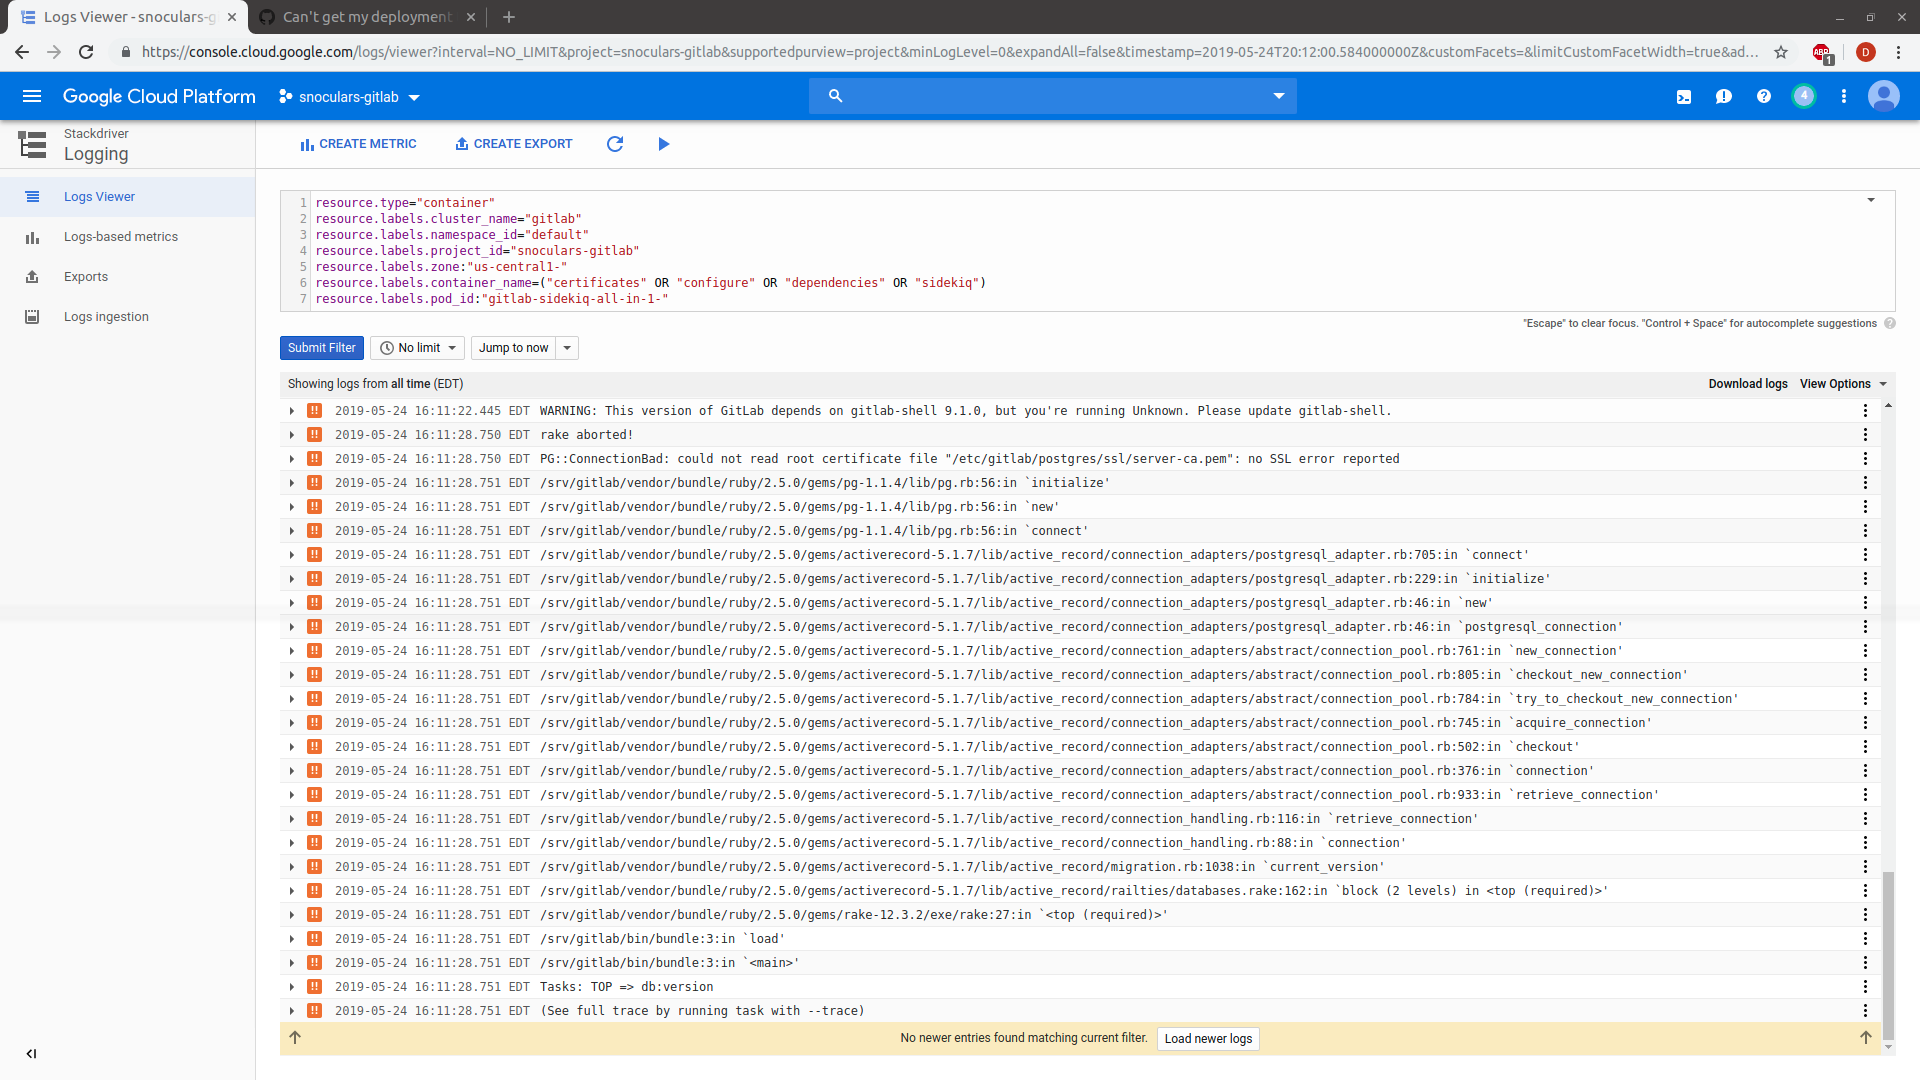
Task: Open a new browser tab
Action: pyautogui.click(x=509, y=17)
